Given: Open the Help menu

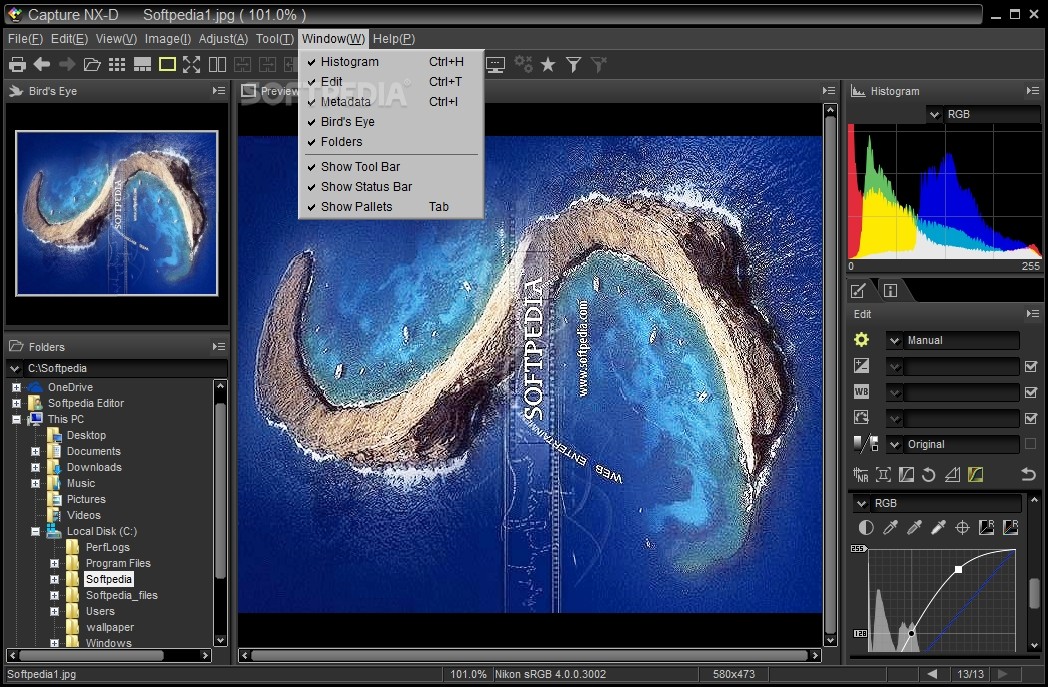Looking at the screenshot, I should 394,39.
